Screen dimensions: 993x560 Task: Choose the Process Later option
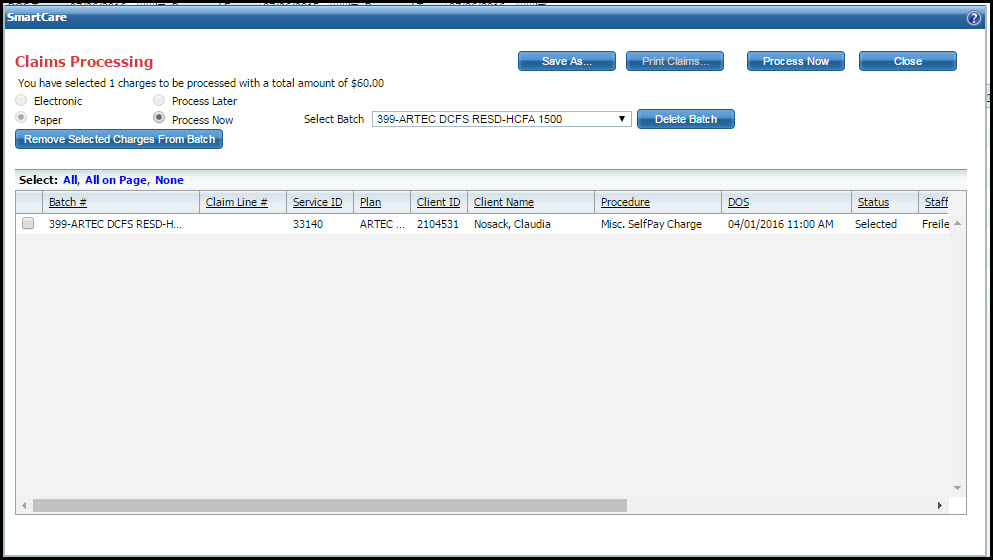click(159, 101)
